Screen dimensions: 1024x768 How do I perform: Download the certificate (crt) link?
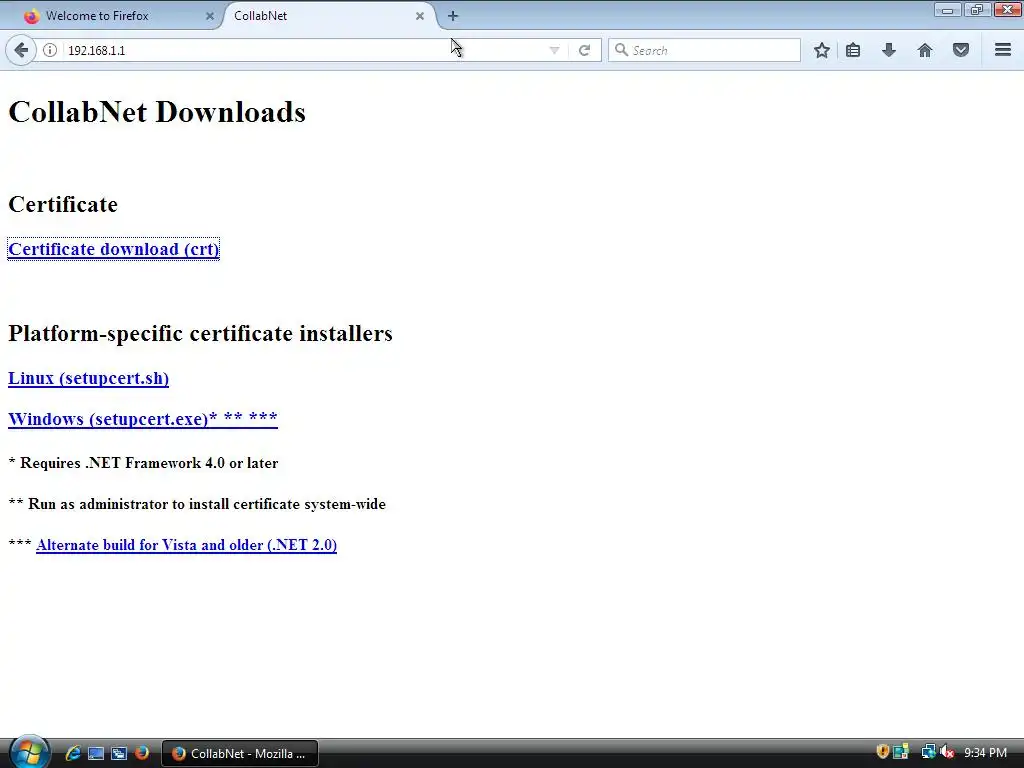pyautogui.click(x=114, y=249)
